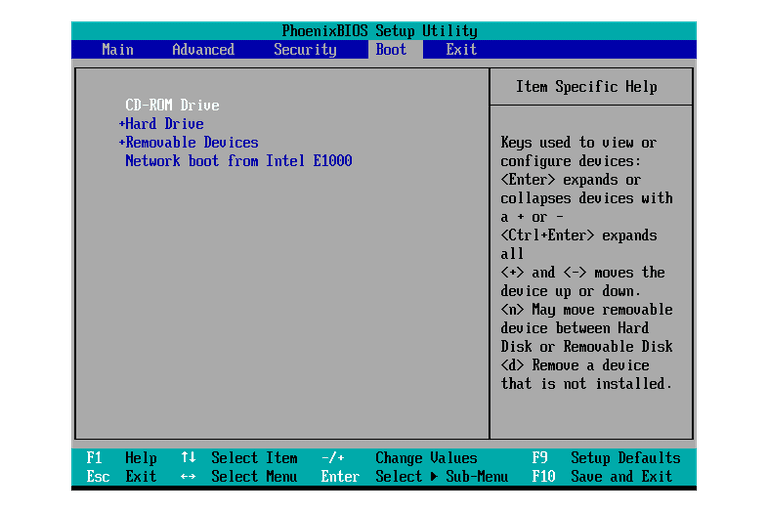Click the Enter key hint
768x512 pixels.
(340, 476)
